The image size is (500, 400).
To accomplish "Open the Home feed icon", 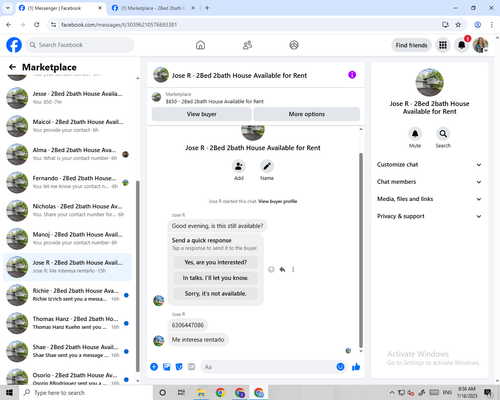I will 200,45.
